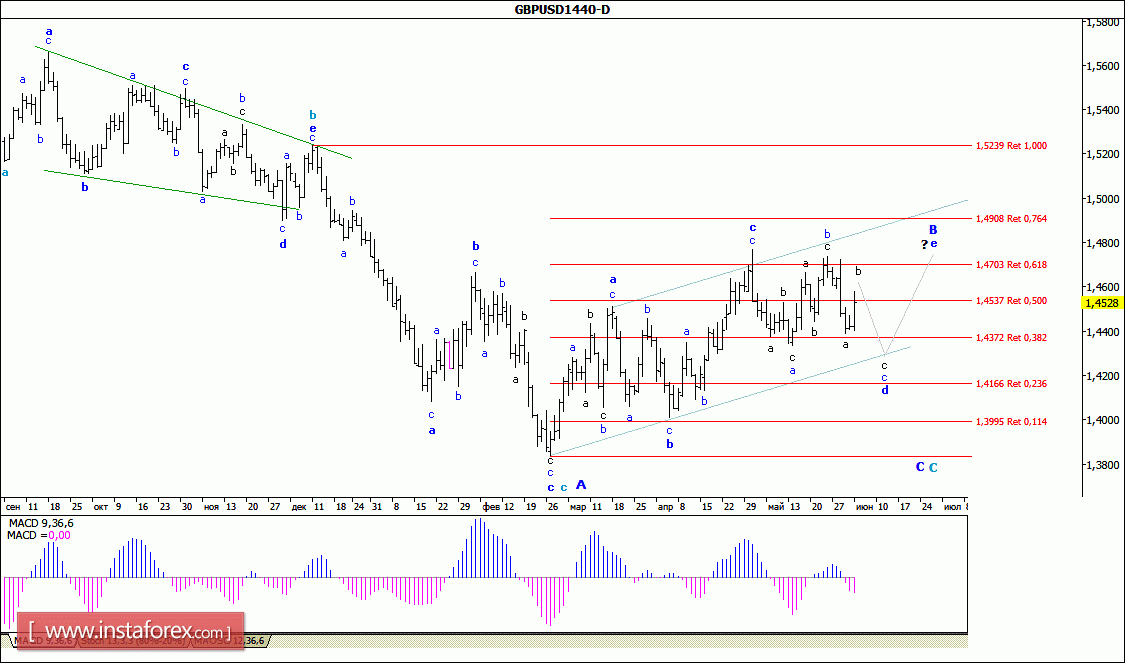1125x663 pixels.
Task: Click the мар month label on time axis
Action: pos(578,507)
